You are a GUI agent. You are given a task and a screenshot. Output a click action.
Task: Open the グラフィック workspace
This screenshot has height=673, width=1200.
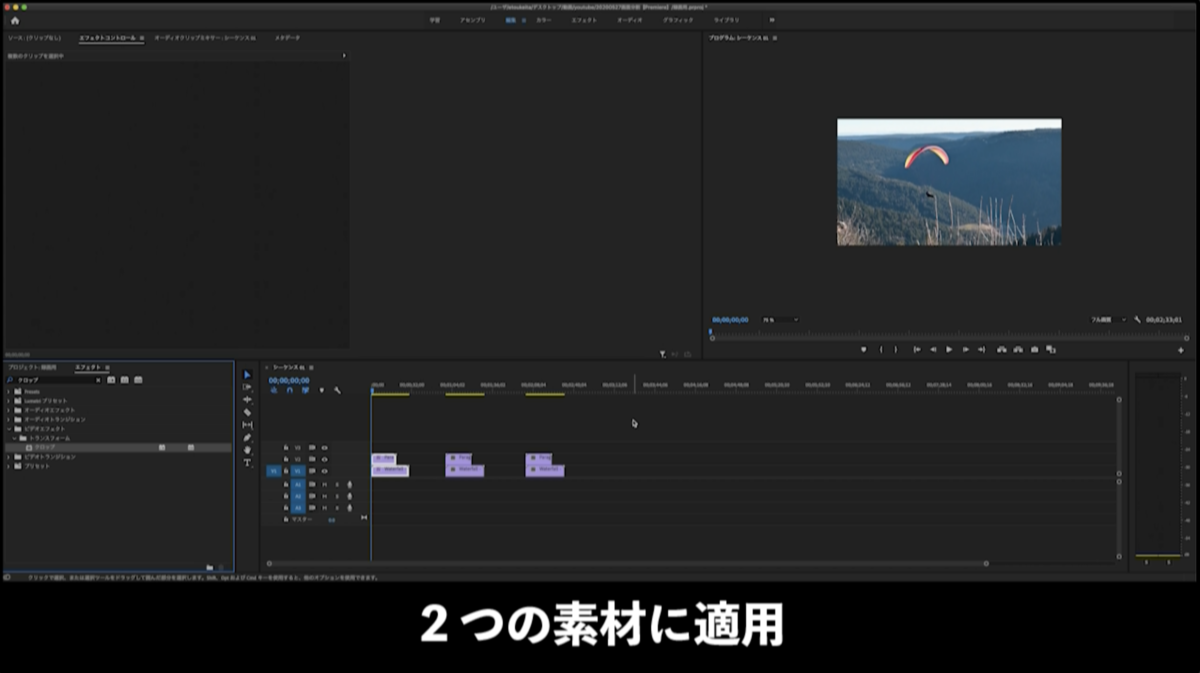point(678,20)
